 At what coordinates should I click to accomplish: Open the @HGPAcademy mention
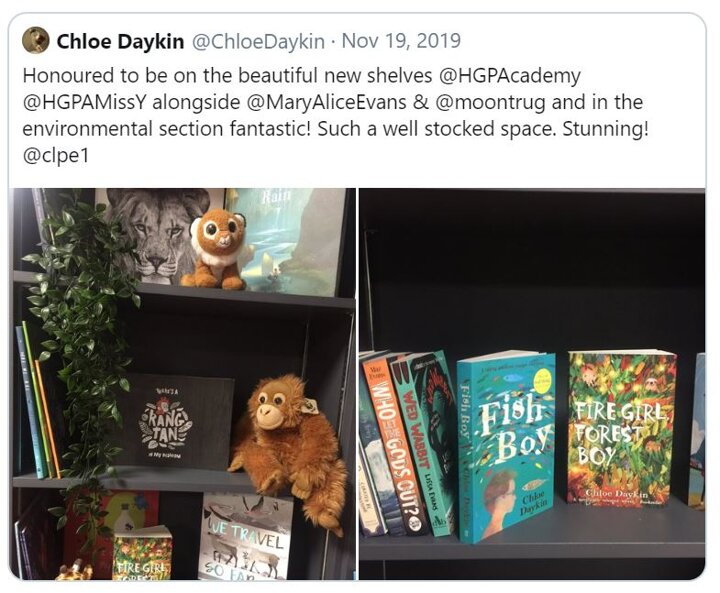tap(510, 76)
